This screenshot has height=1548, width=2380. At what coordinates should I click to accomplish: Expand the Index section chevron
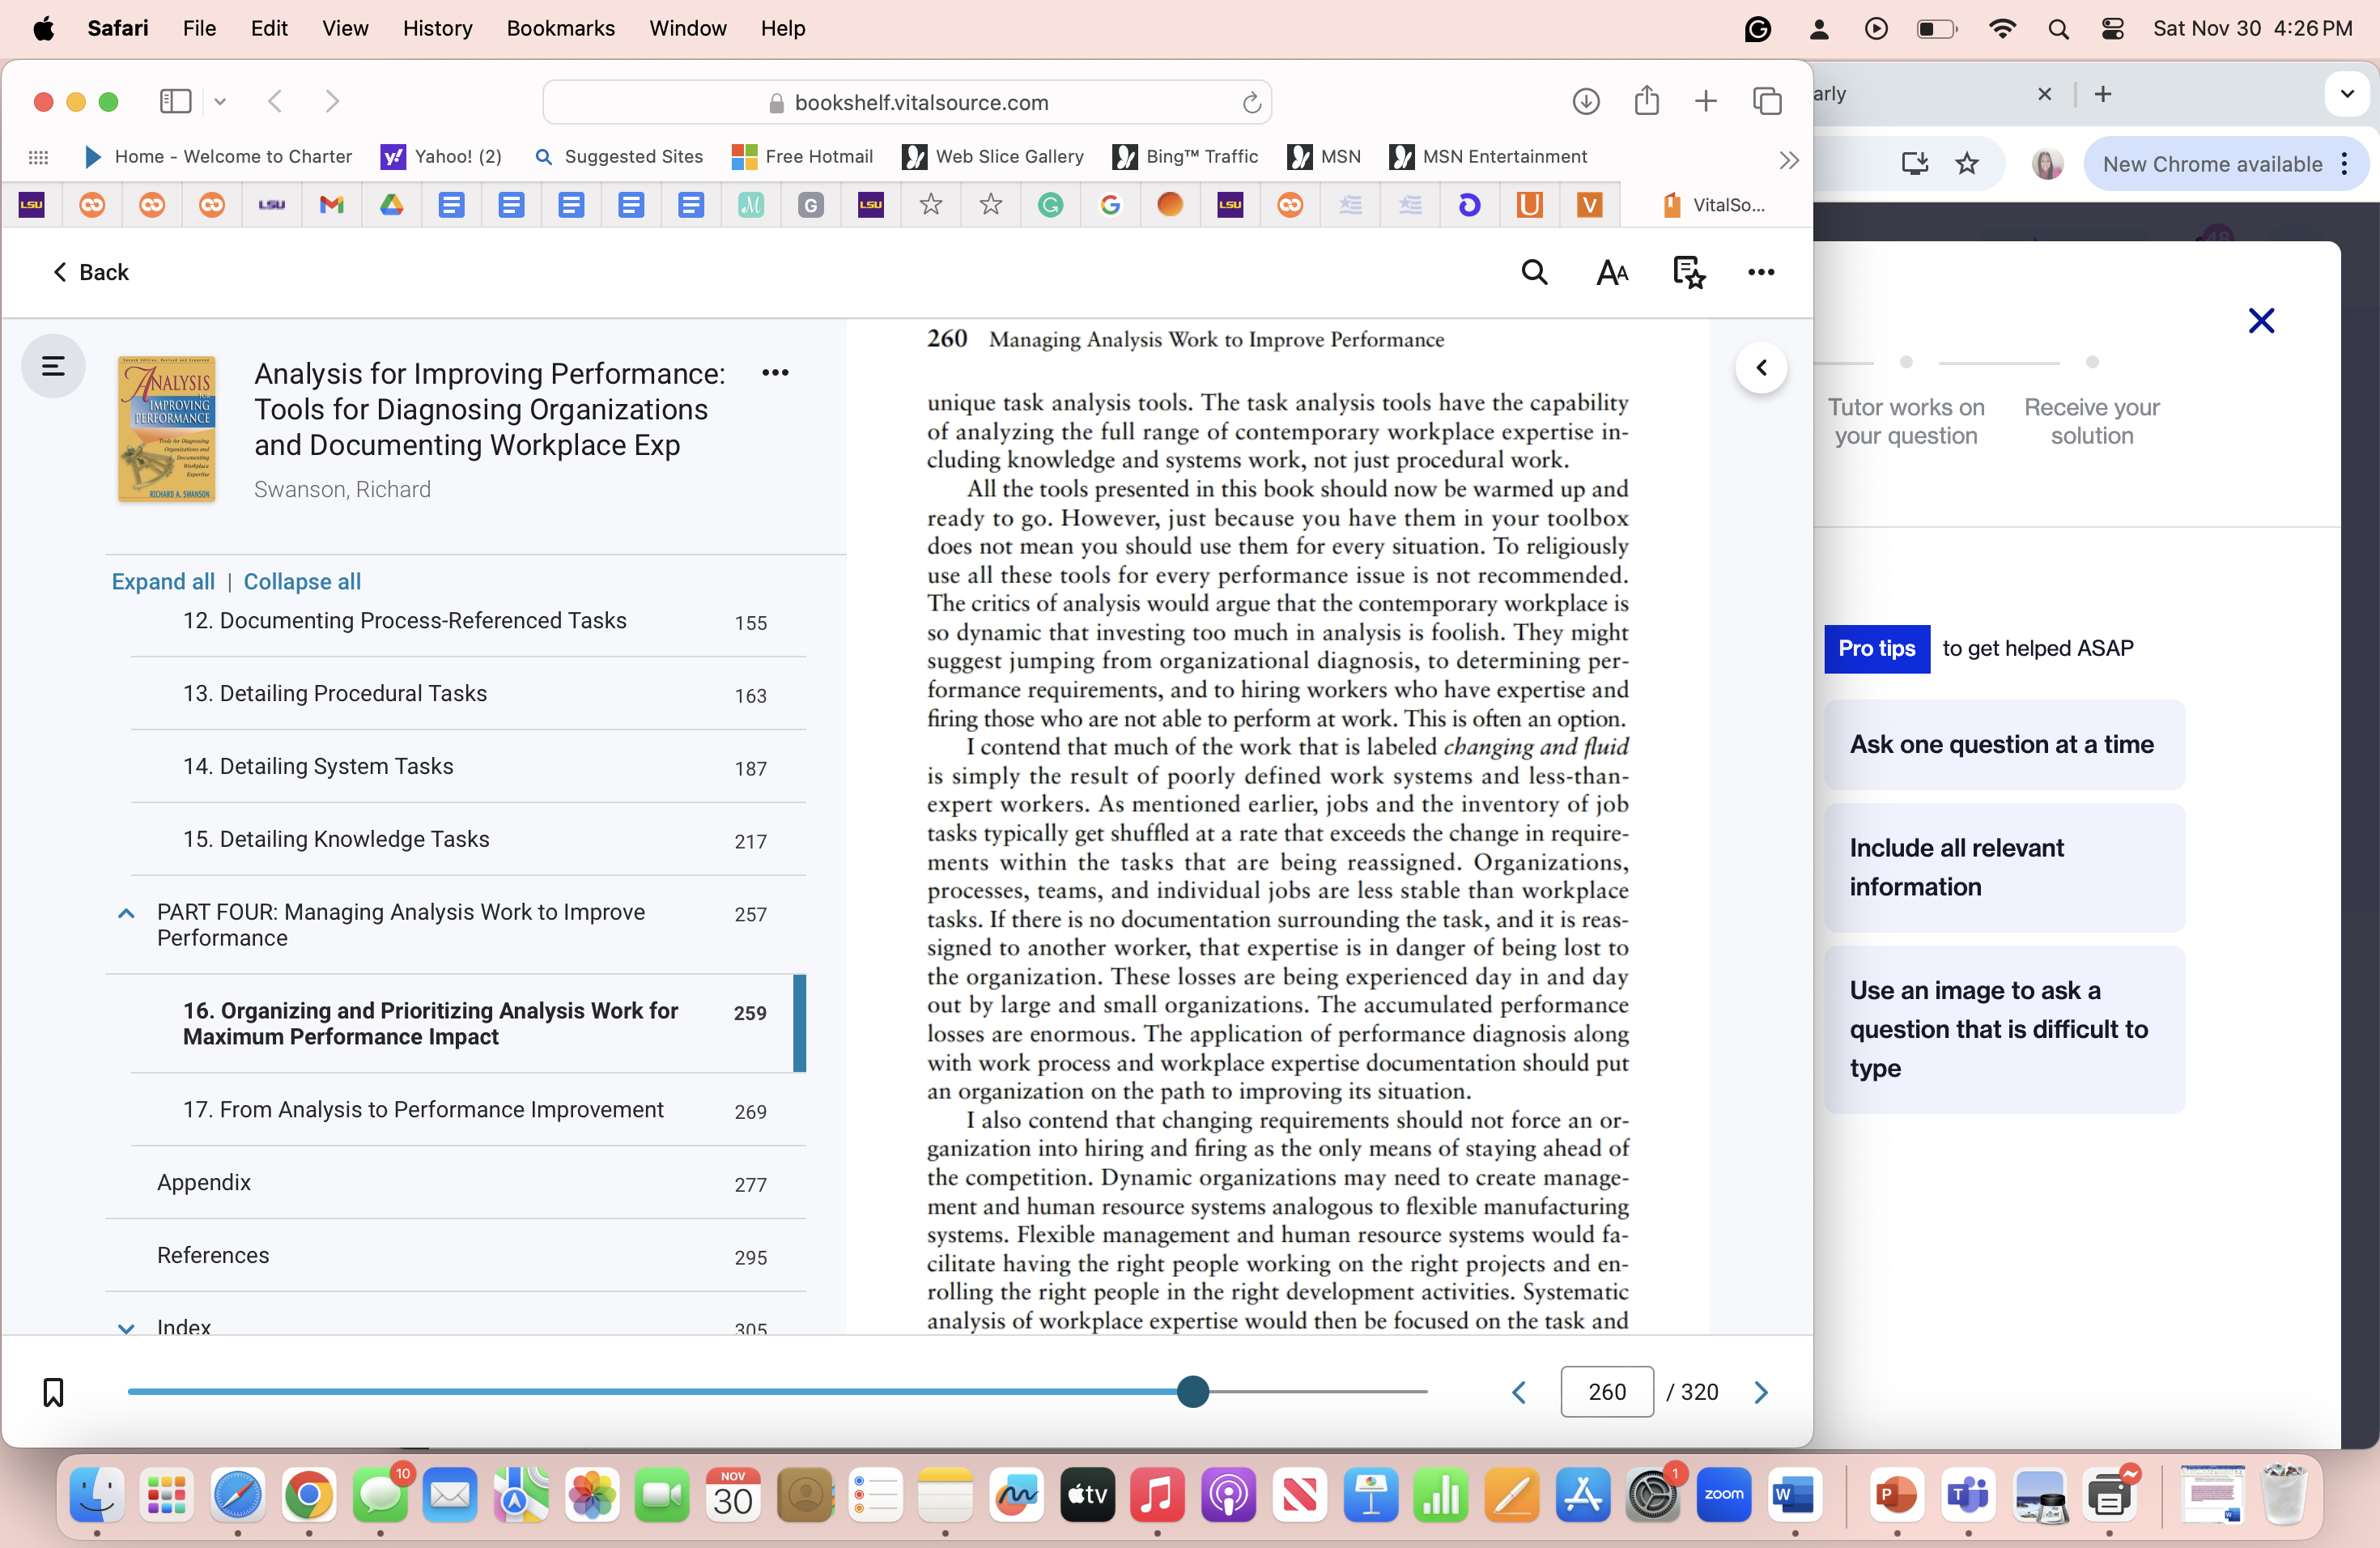[x=126, y=1327]
